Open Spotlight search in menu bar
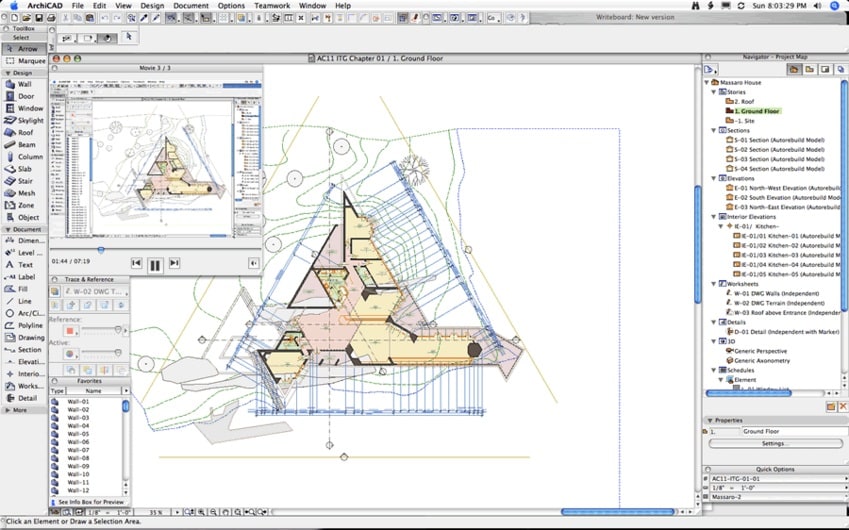 [835, 6]
